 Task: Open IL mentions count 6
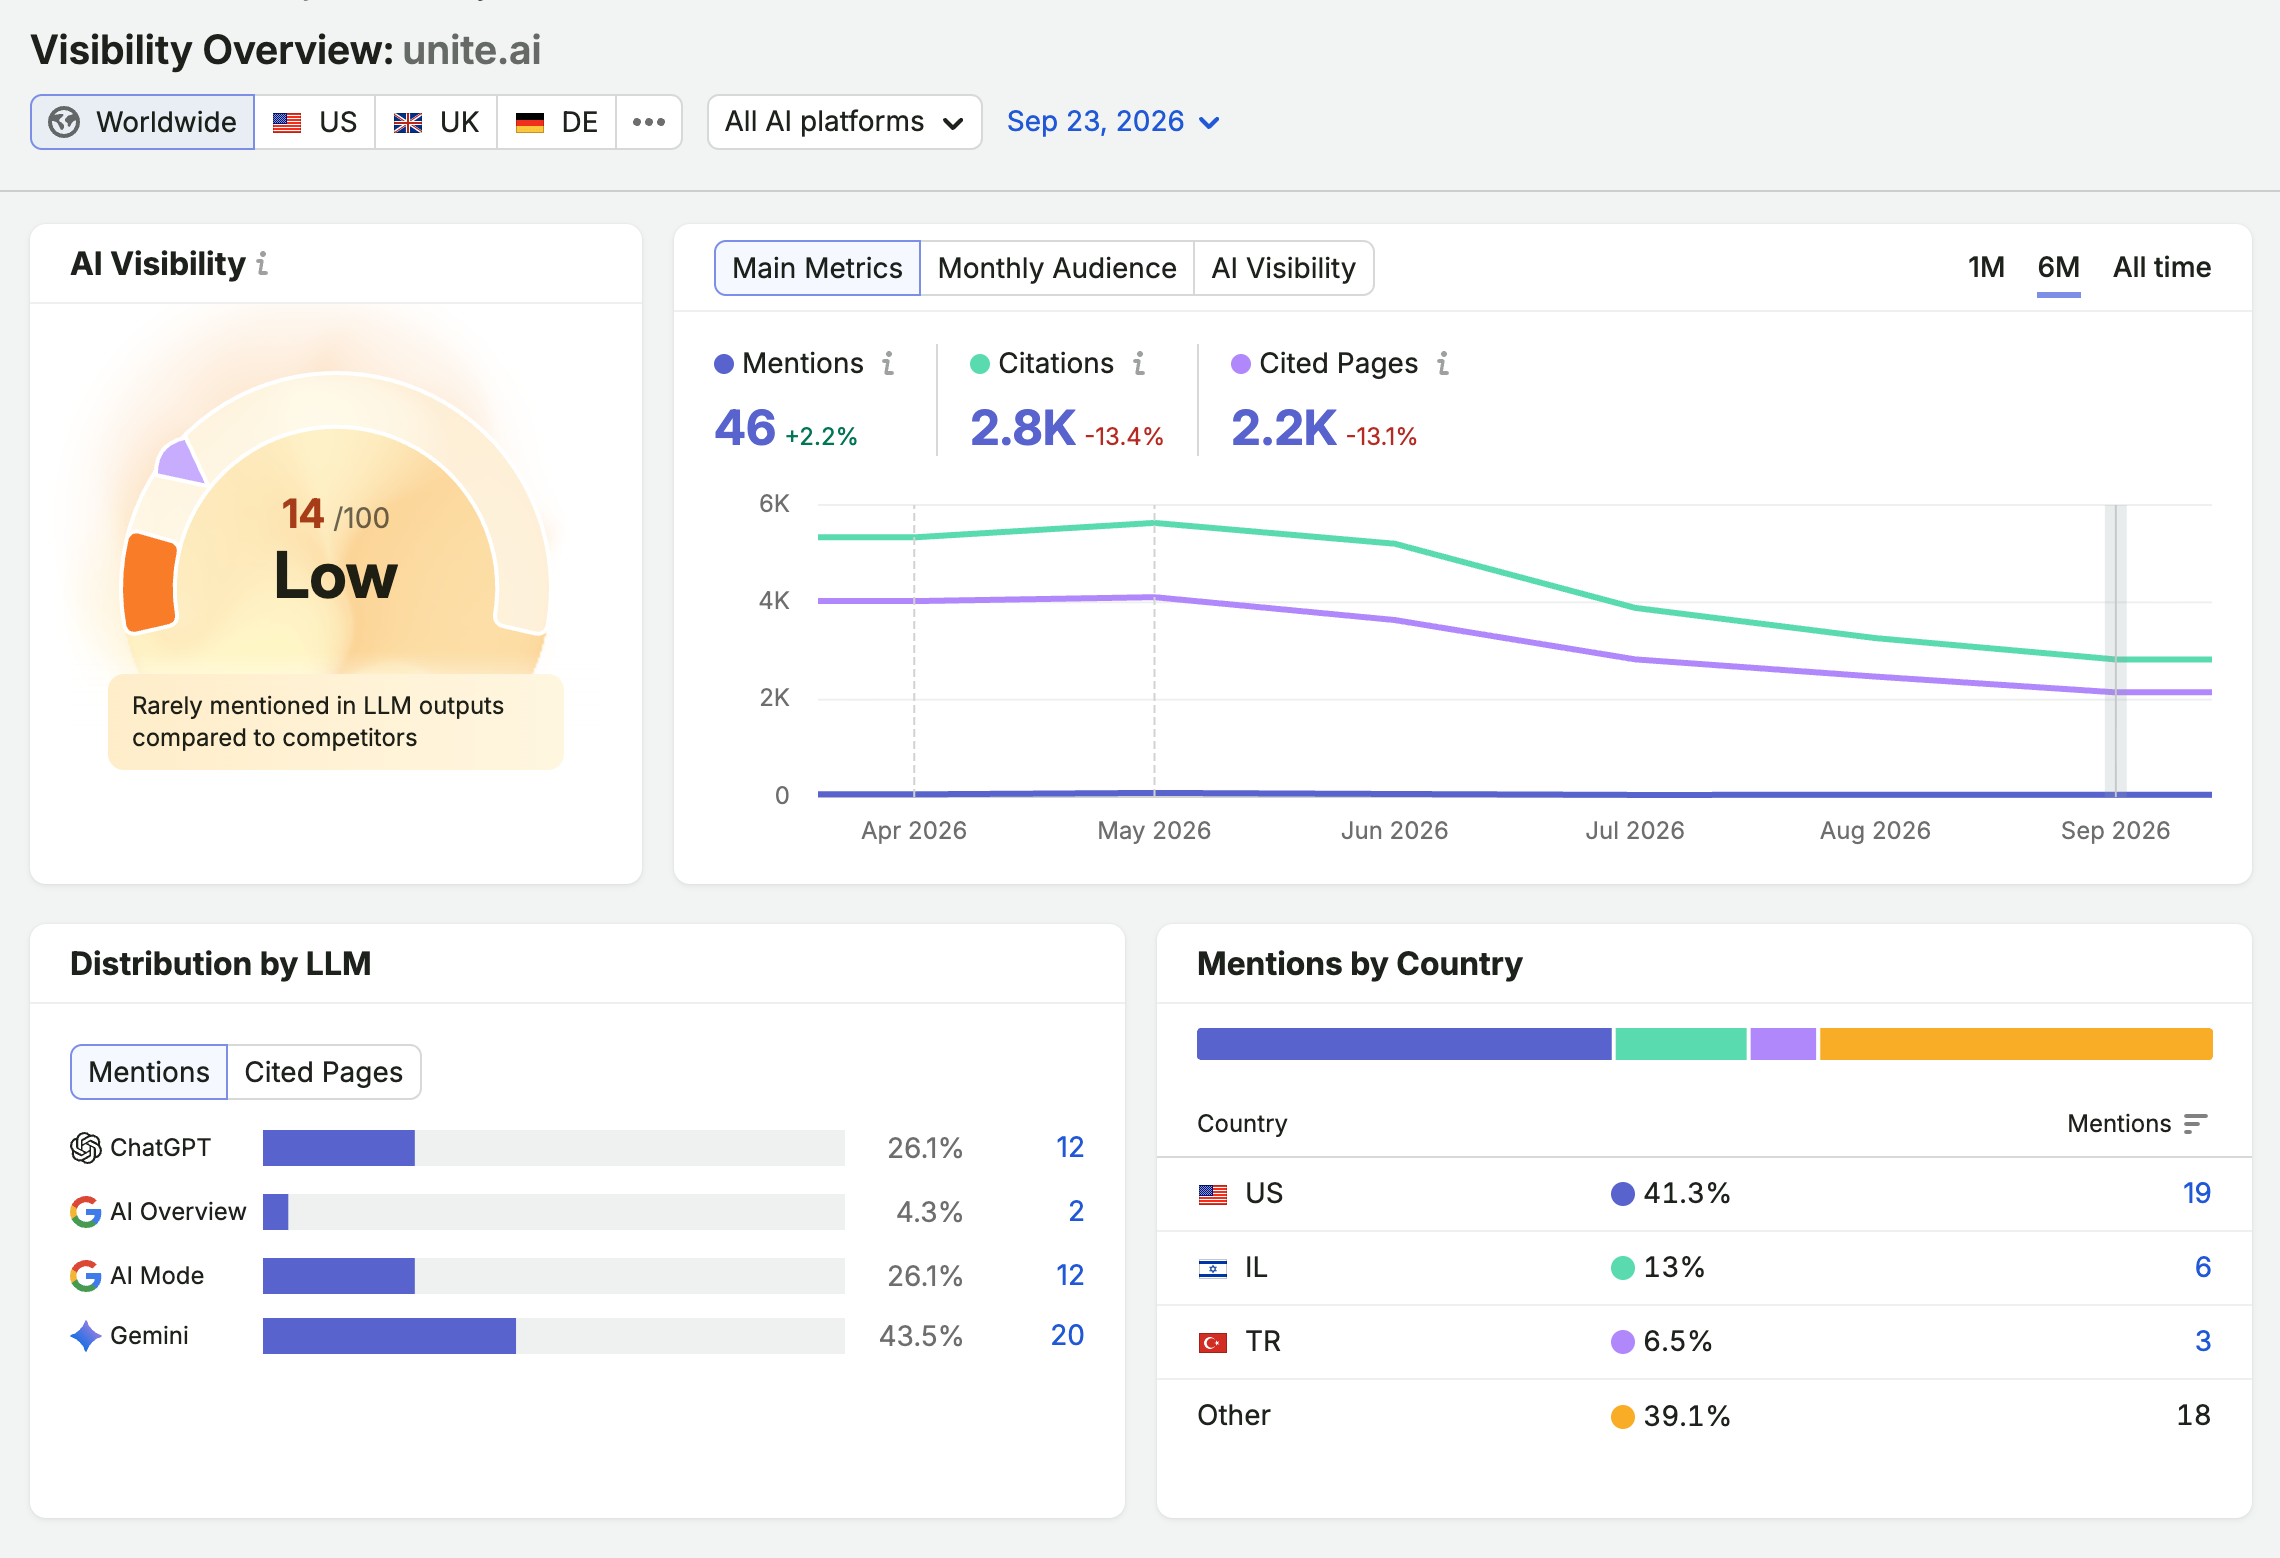(2202, 1268)
